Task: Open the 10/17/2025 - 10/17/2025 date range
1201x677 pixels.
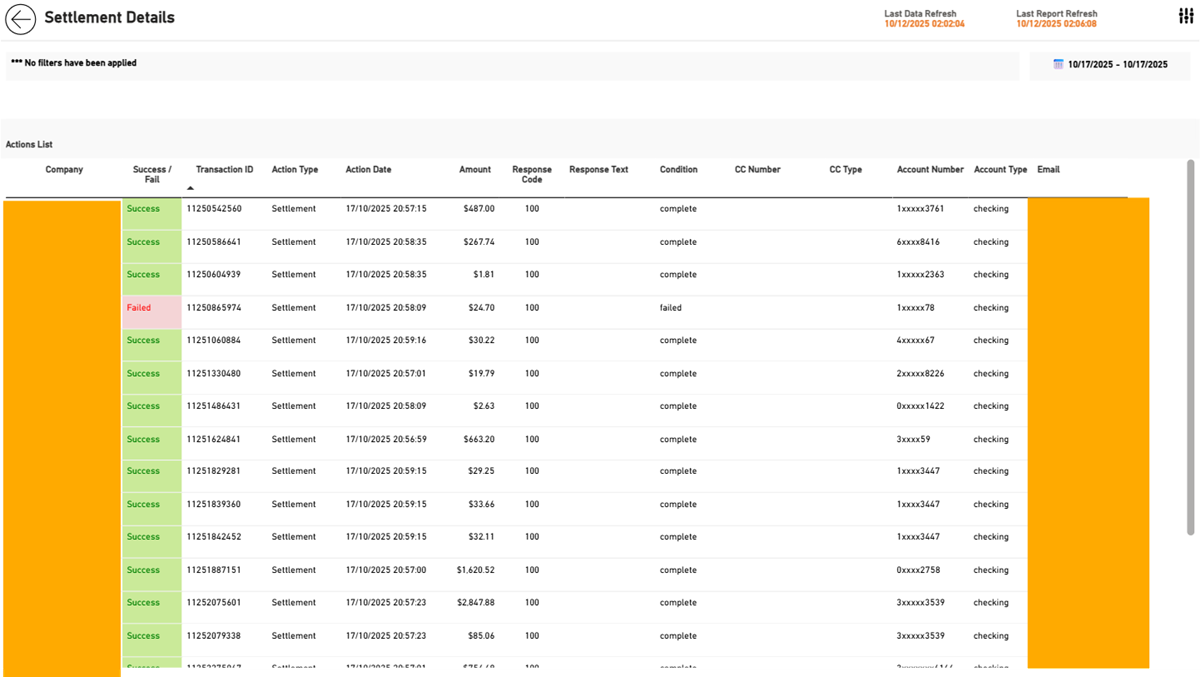Action: pyautogui.click(x=1117, y=64)
